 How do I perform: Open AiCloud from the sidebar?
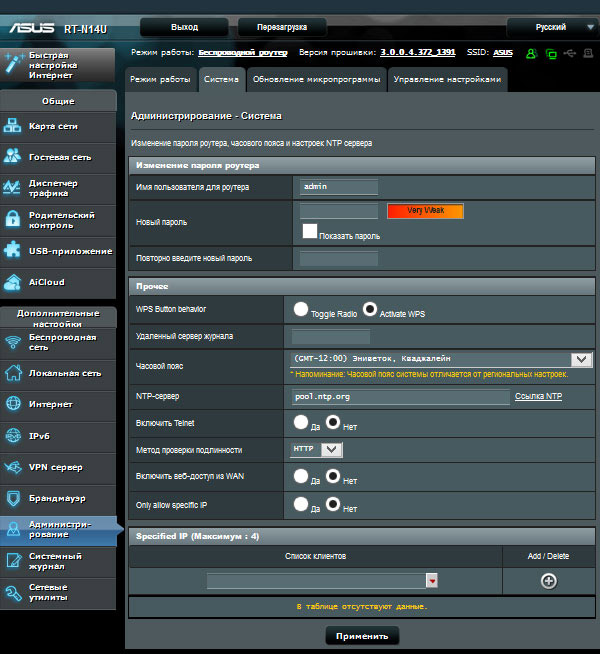[13, 282]
